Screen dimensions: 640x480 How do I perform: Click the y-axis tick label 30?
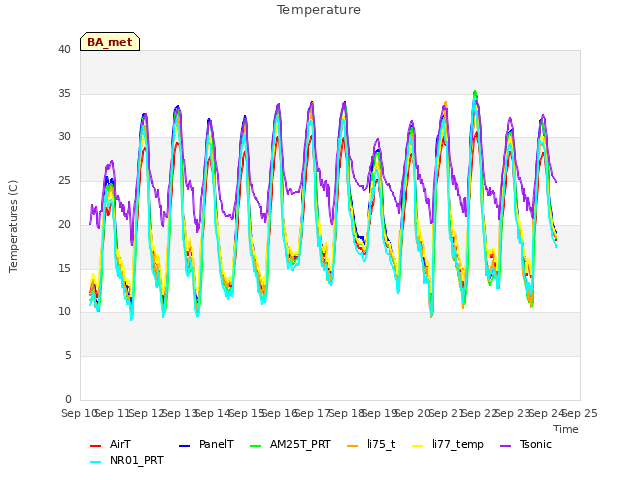64,137
